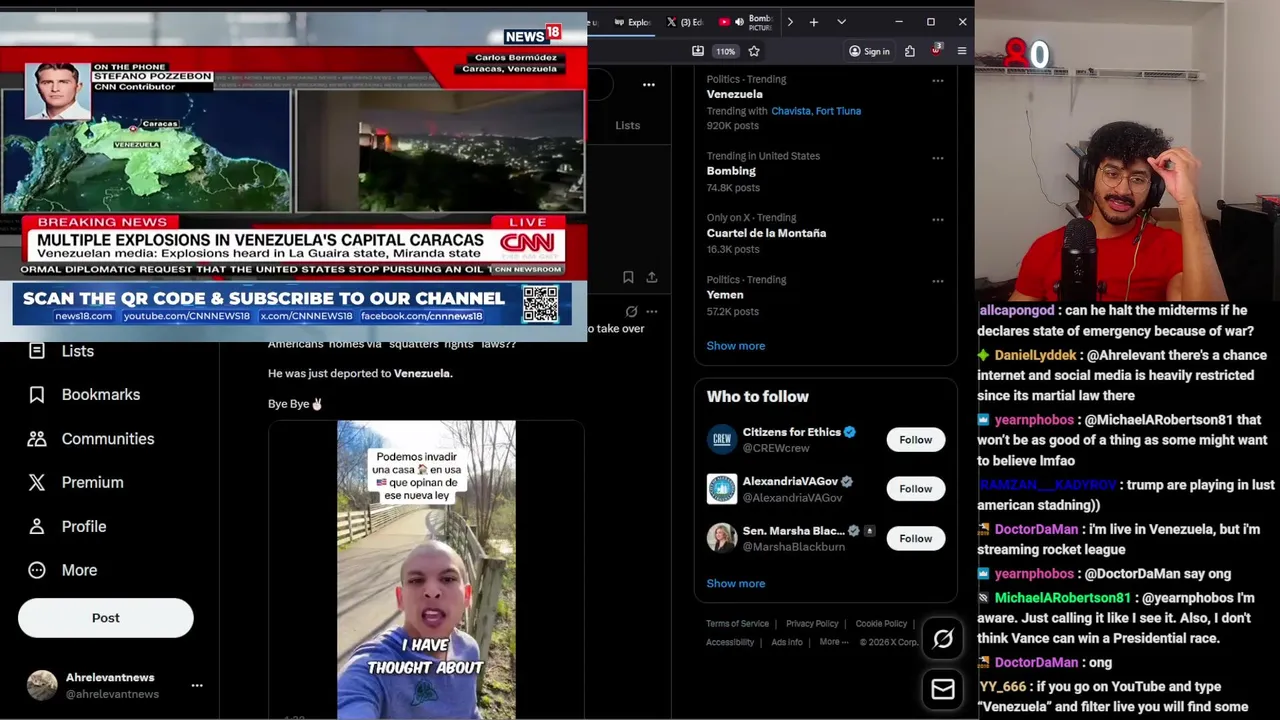
Task: Open the Chavista trending link
Action: (791, 111)
